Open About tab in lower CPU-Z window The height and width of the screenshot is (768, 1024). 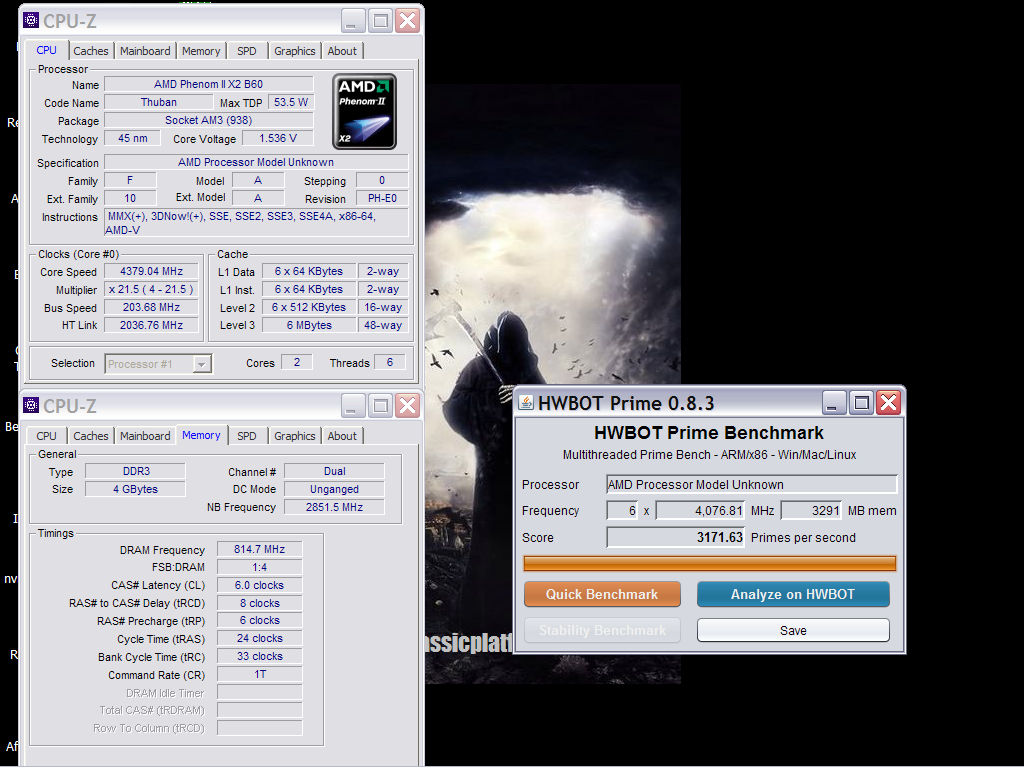(342, 436)
